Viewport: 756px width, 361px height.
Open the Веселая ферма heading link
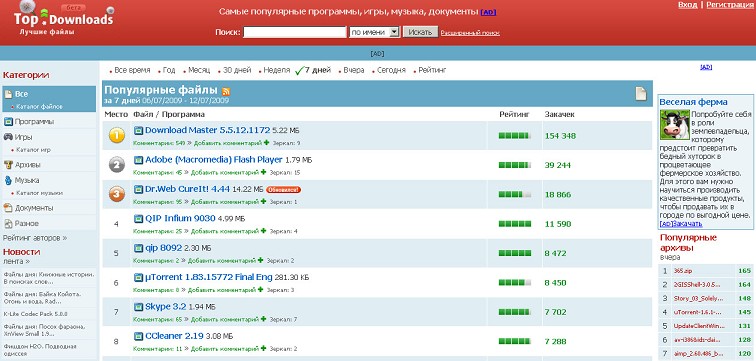click(693, 102)
